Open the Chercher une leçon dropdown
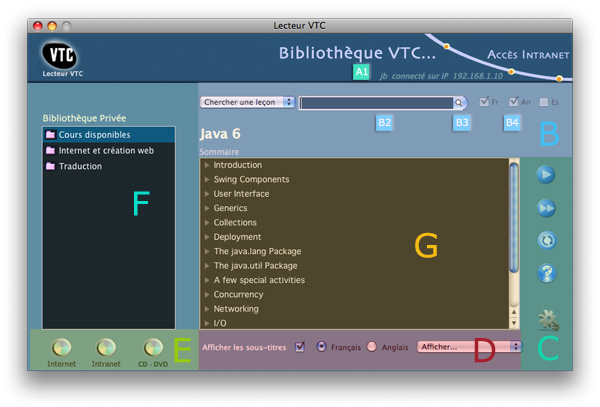This screenshot has height=407, width=600. (x=247, y=102)
